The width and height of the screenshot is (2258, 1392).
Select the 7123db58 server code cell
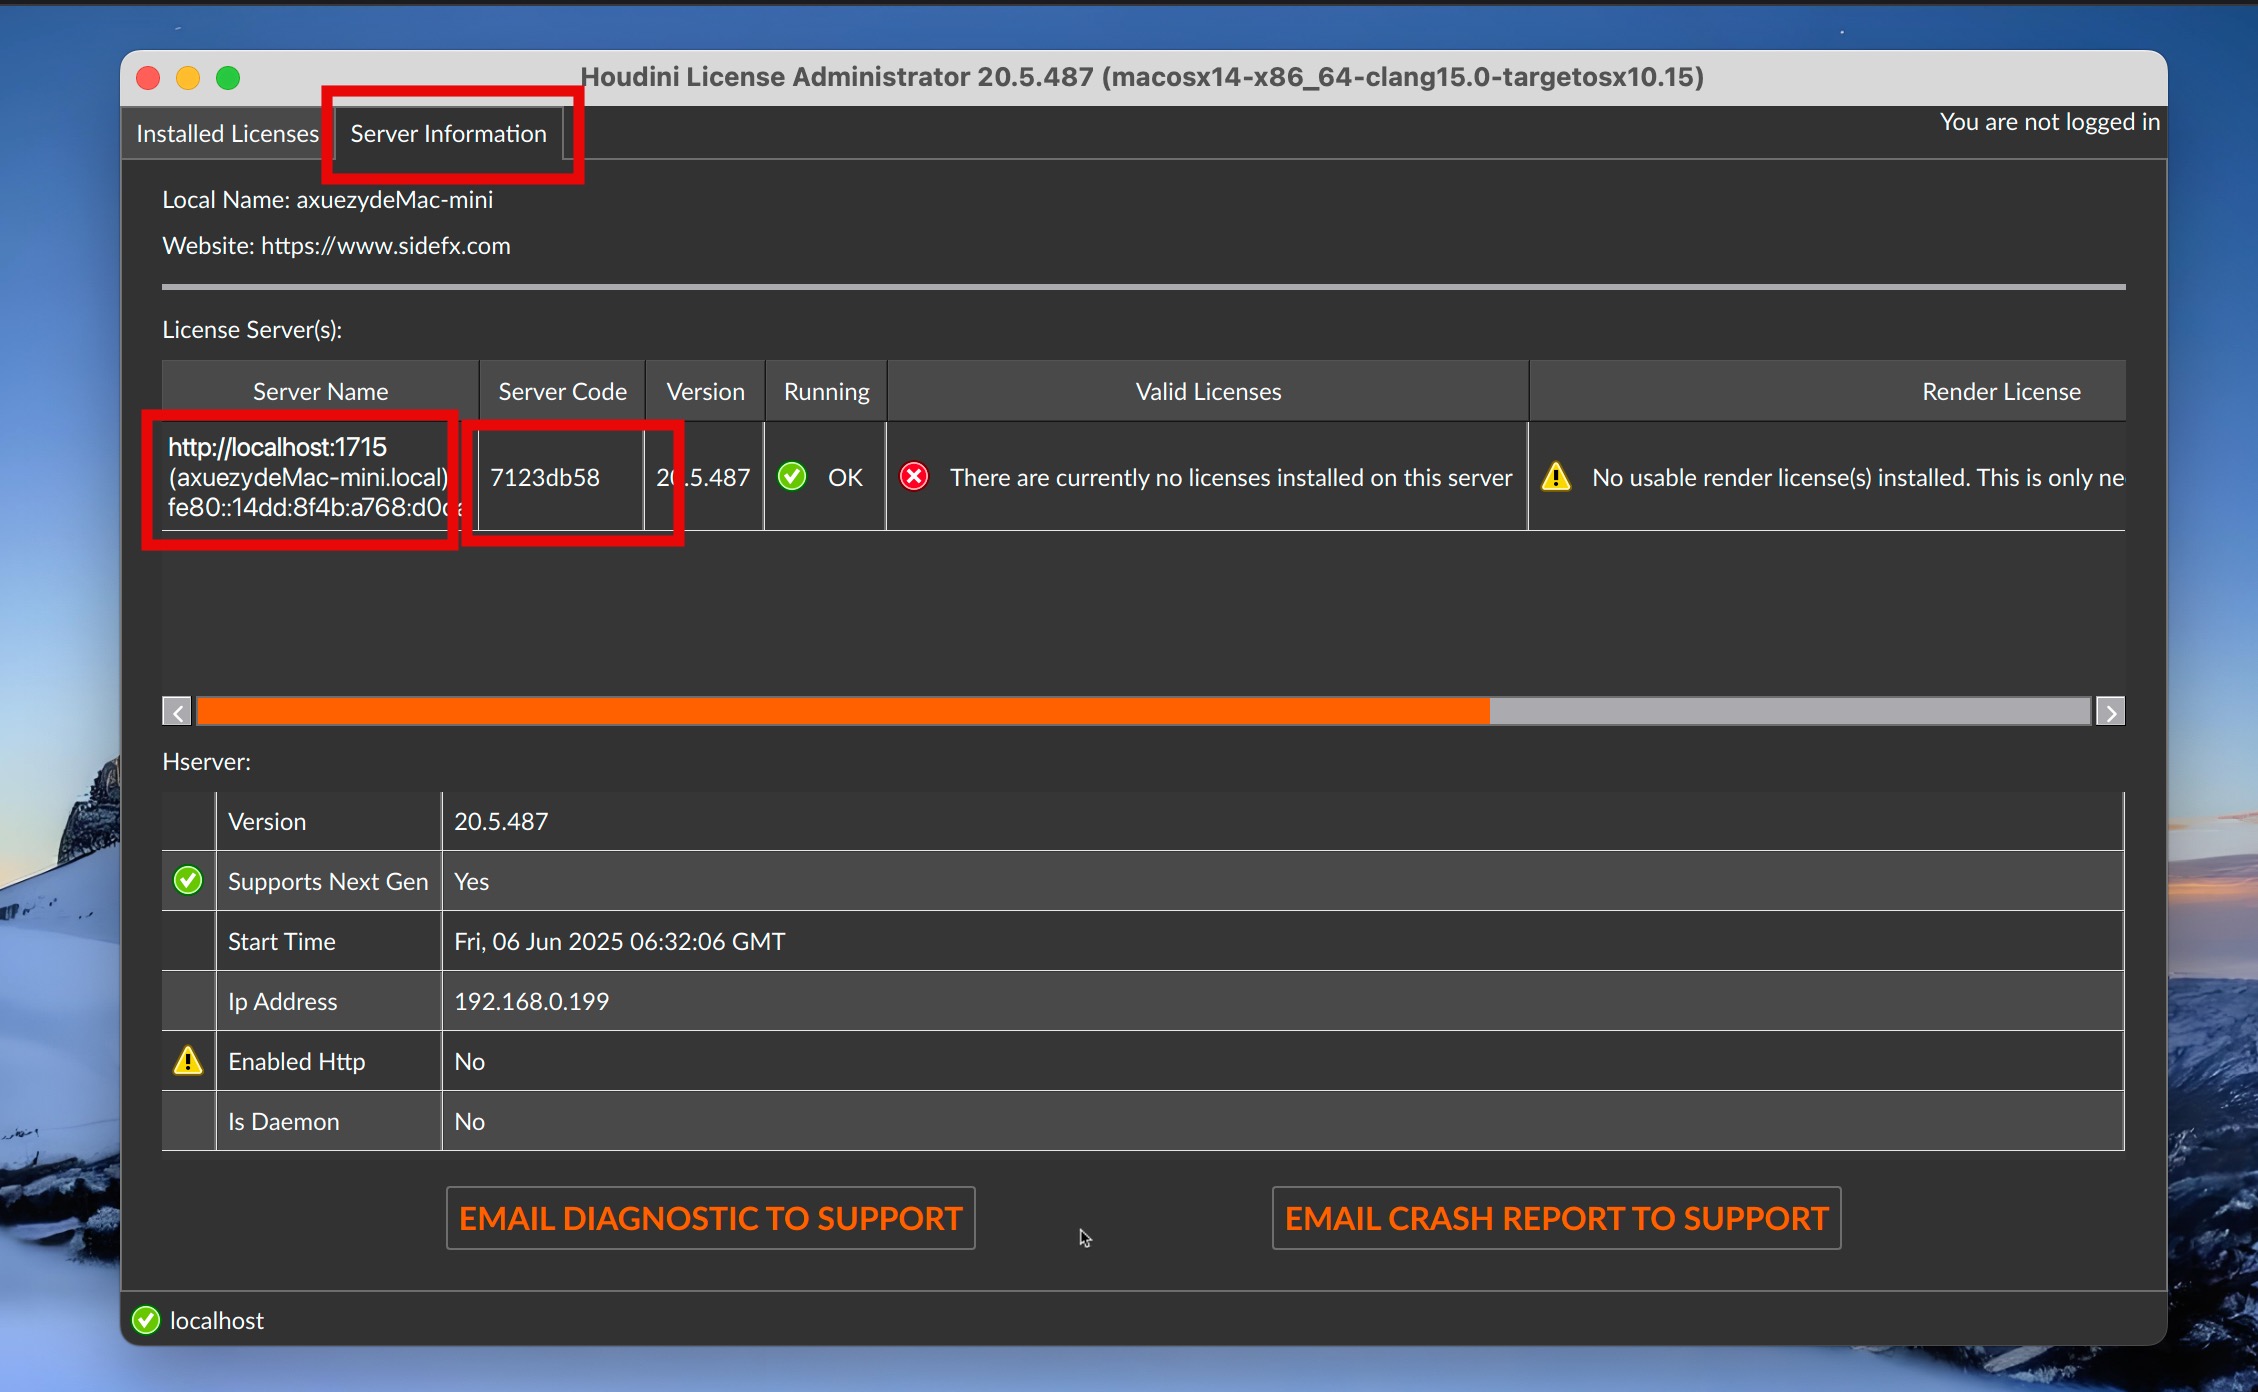pos(545,478)
